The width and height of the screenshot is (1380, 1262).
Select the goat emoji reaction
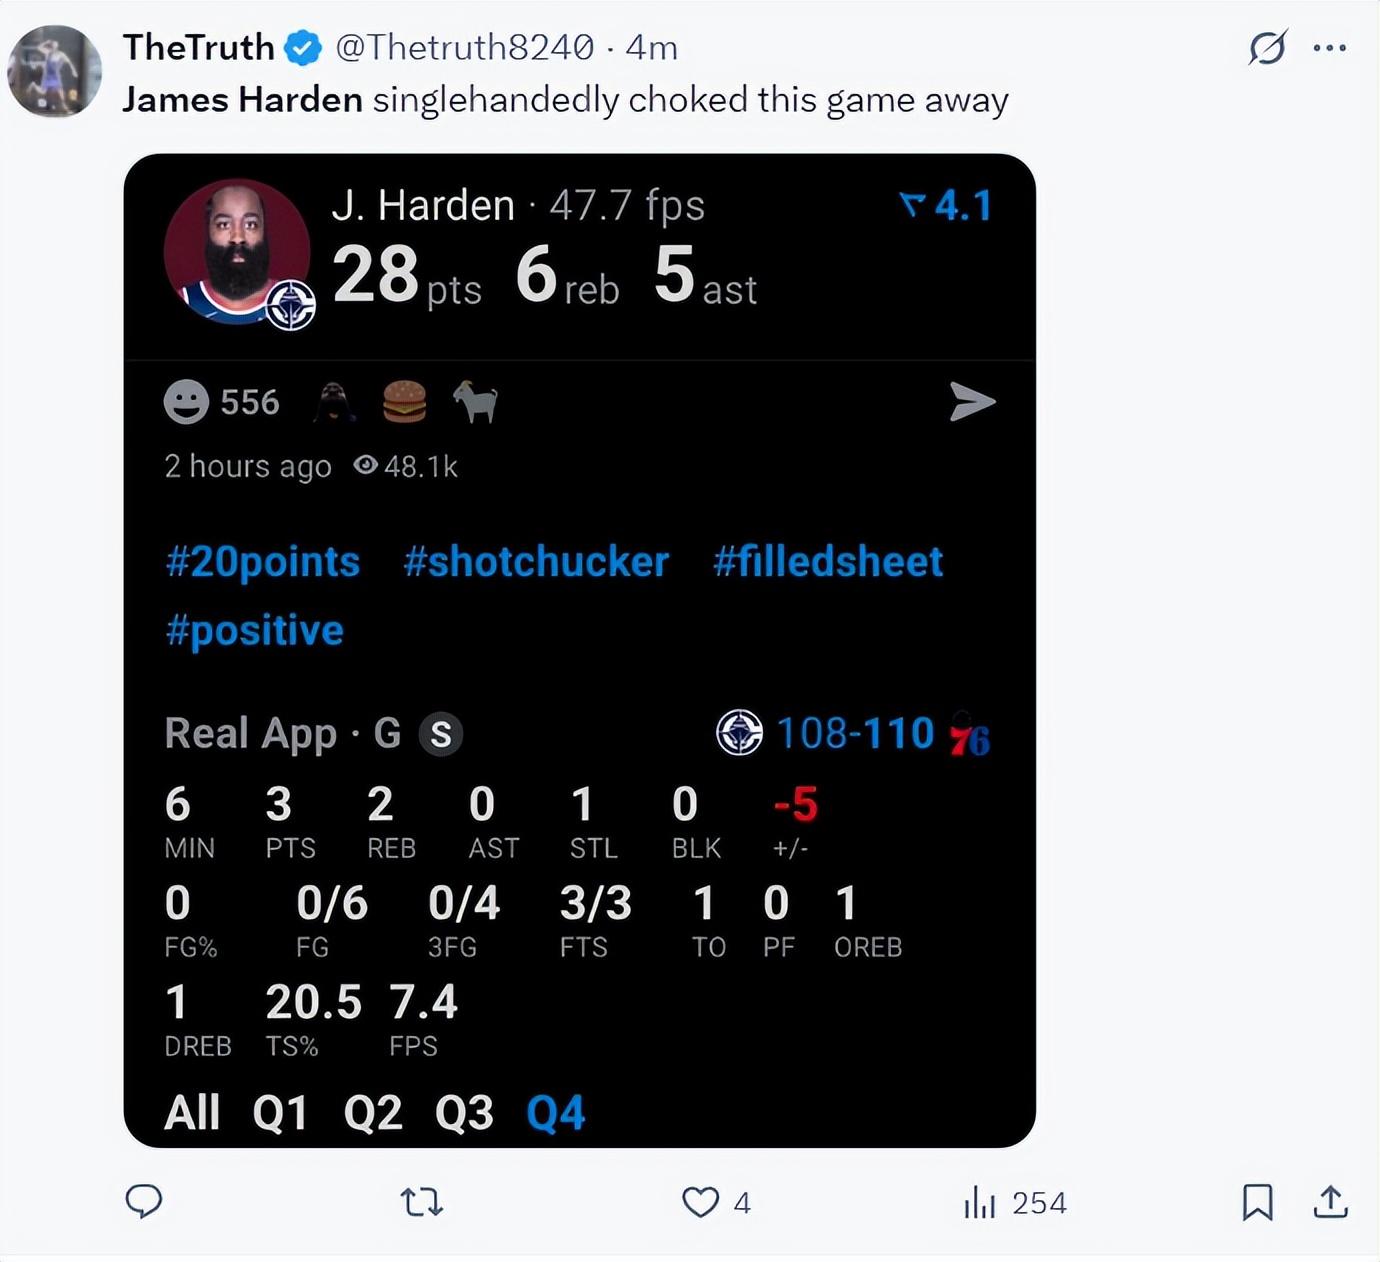pyautogui.click(x=476, y=402)
